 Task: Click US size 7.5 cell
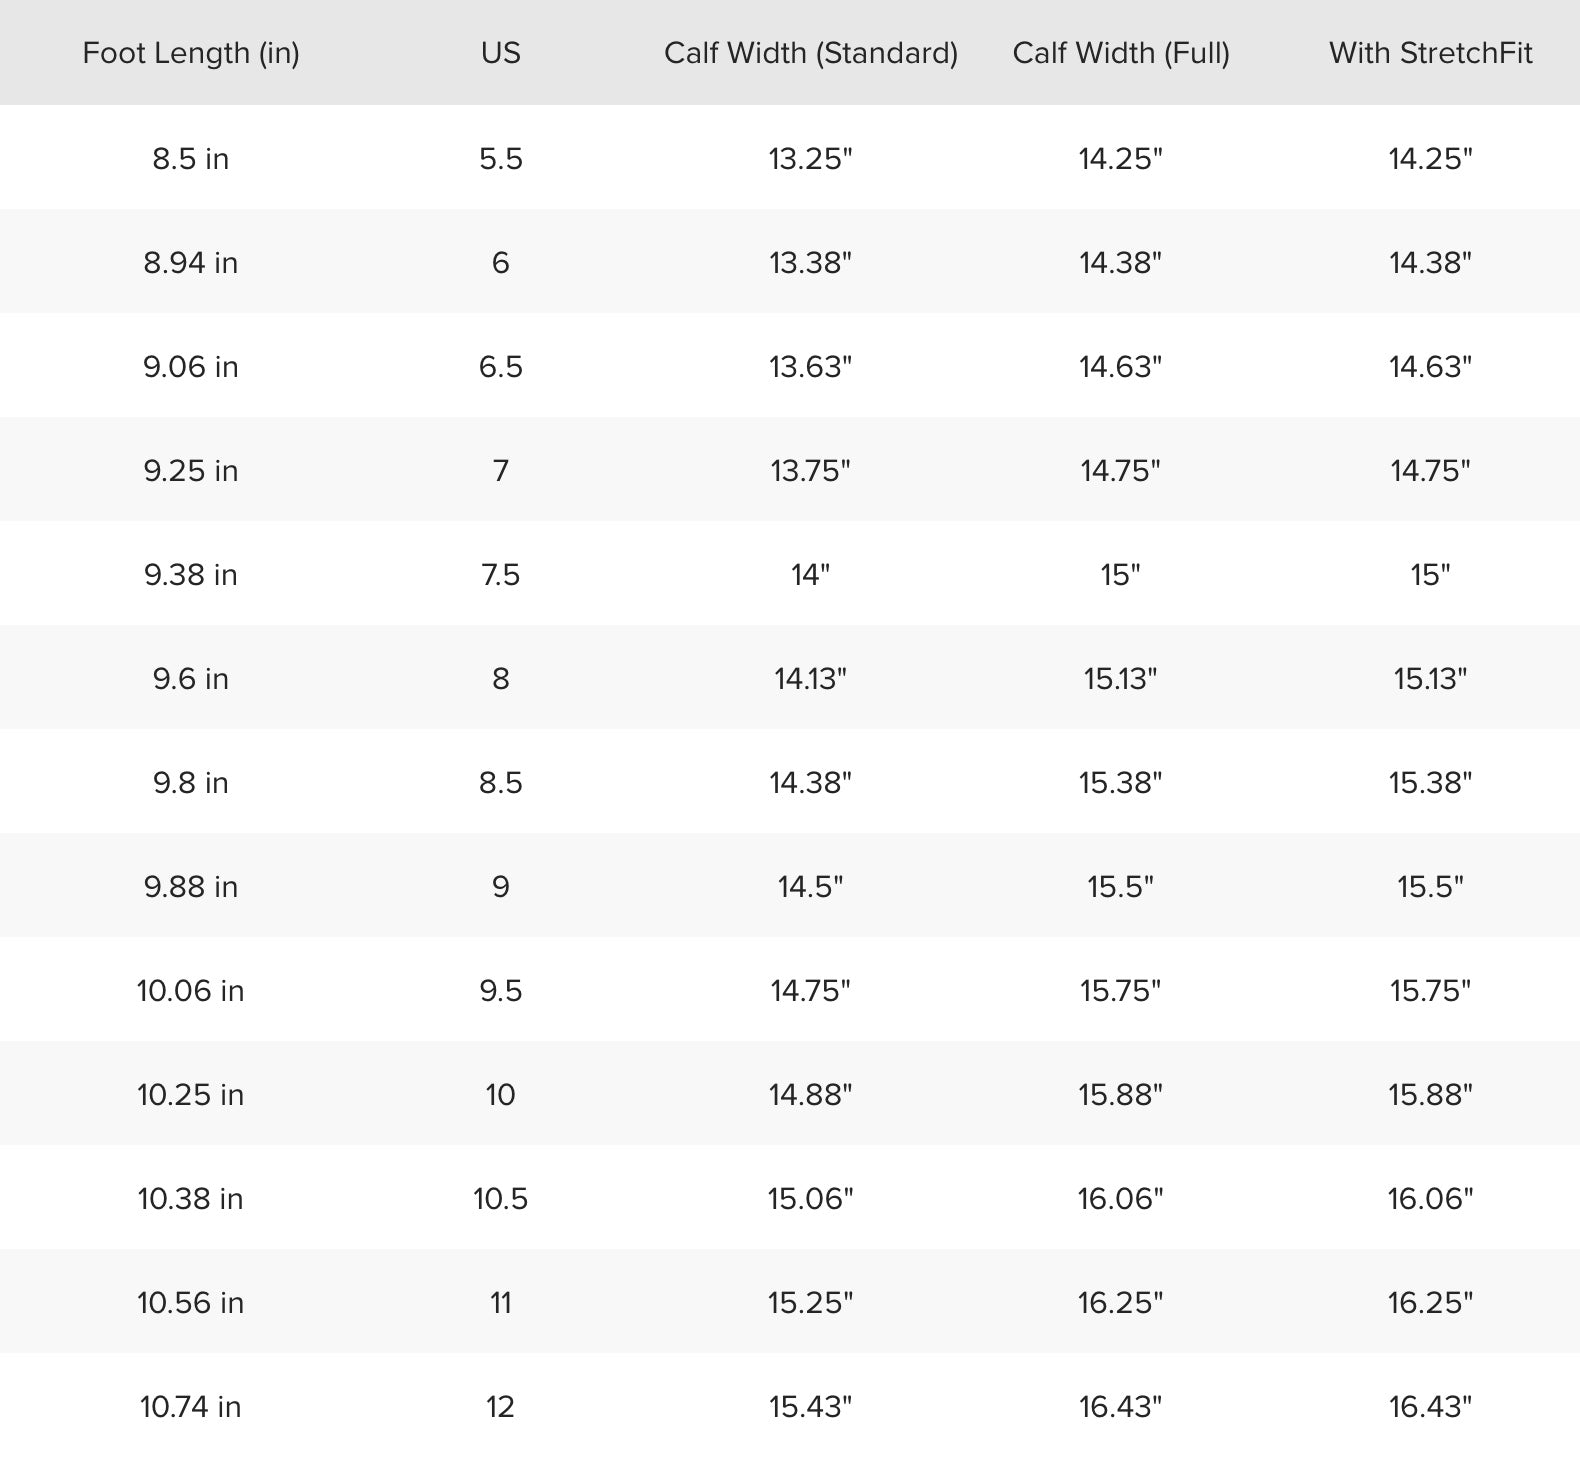tap(500, 575)
